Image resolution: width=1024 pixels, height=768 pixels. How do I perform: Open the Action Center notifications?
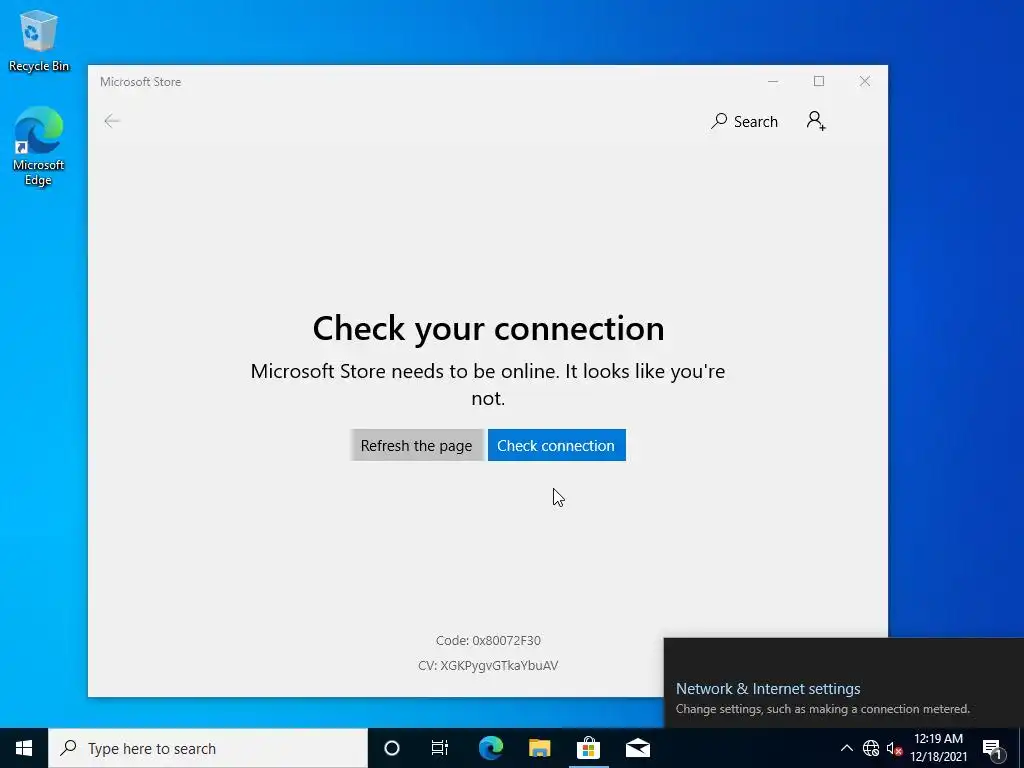(992, 748)
